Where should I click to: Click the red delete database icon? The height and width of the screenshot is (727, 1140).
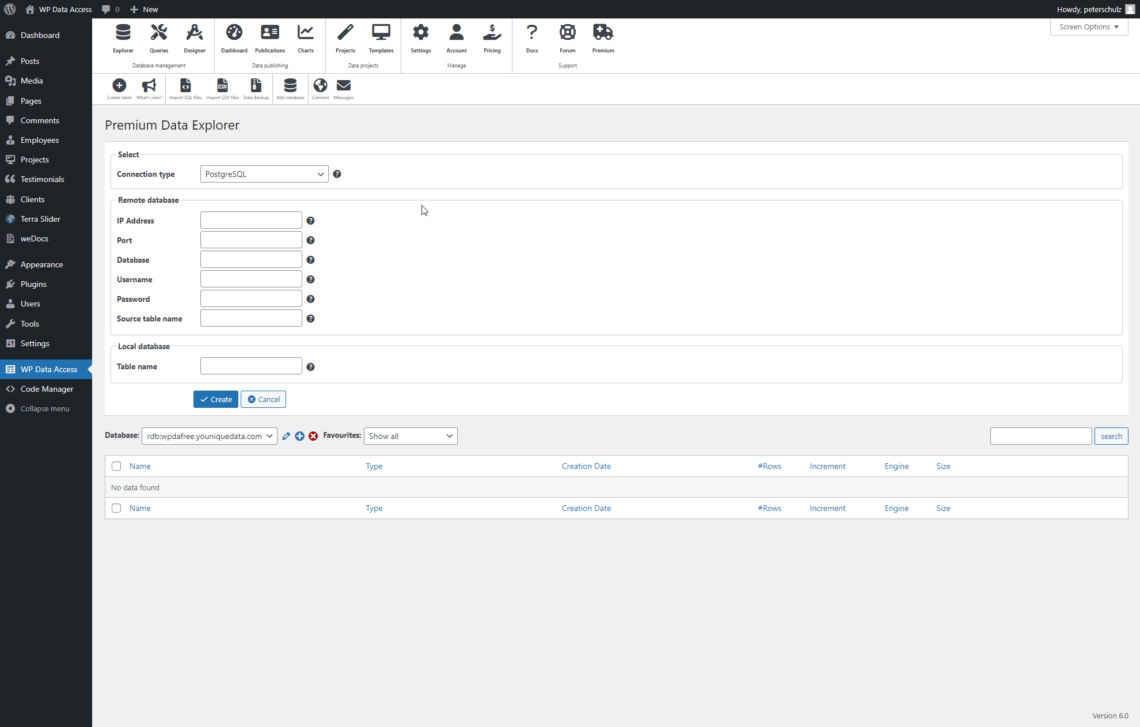tap(313, 436)
